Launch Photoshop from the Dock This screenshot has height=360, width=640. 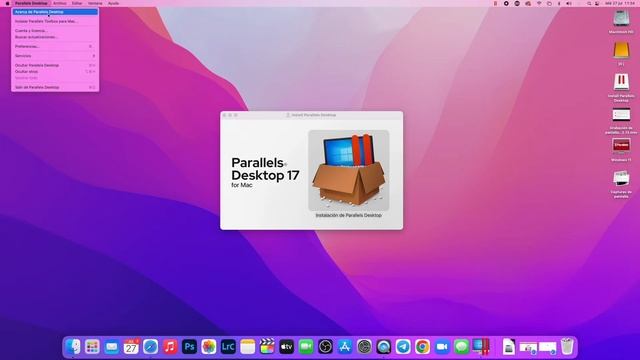point(189,347)
